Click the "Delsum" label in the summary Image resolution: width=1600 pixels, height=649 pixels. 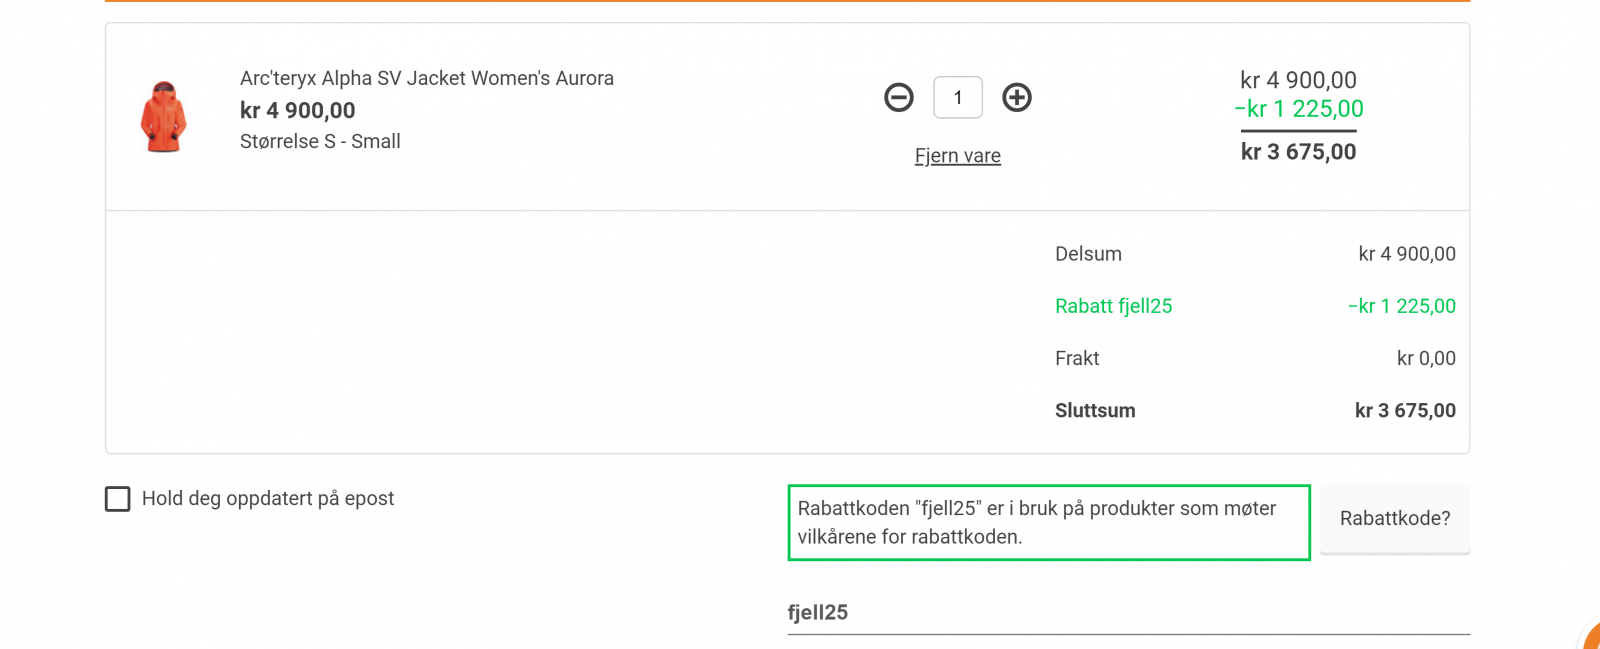pyautogui.click(x=1088, y=254)
